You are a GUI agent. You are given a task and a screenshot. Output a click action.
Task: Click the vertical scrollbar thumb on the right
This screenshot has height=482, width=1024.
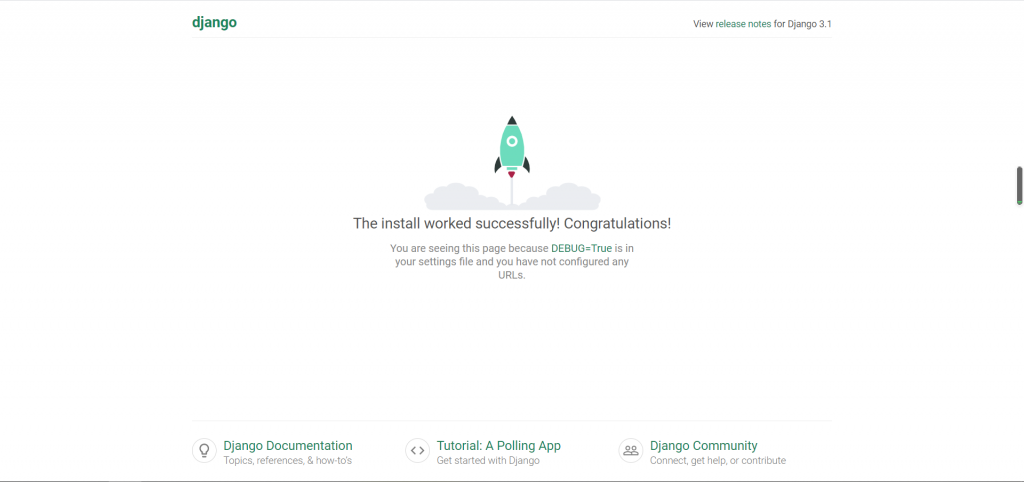tap(1019, 185)
